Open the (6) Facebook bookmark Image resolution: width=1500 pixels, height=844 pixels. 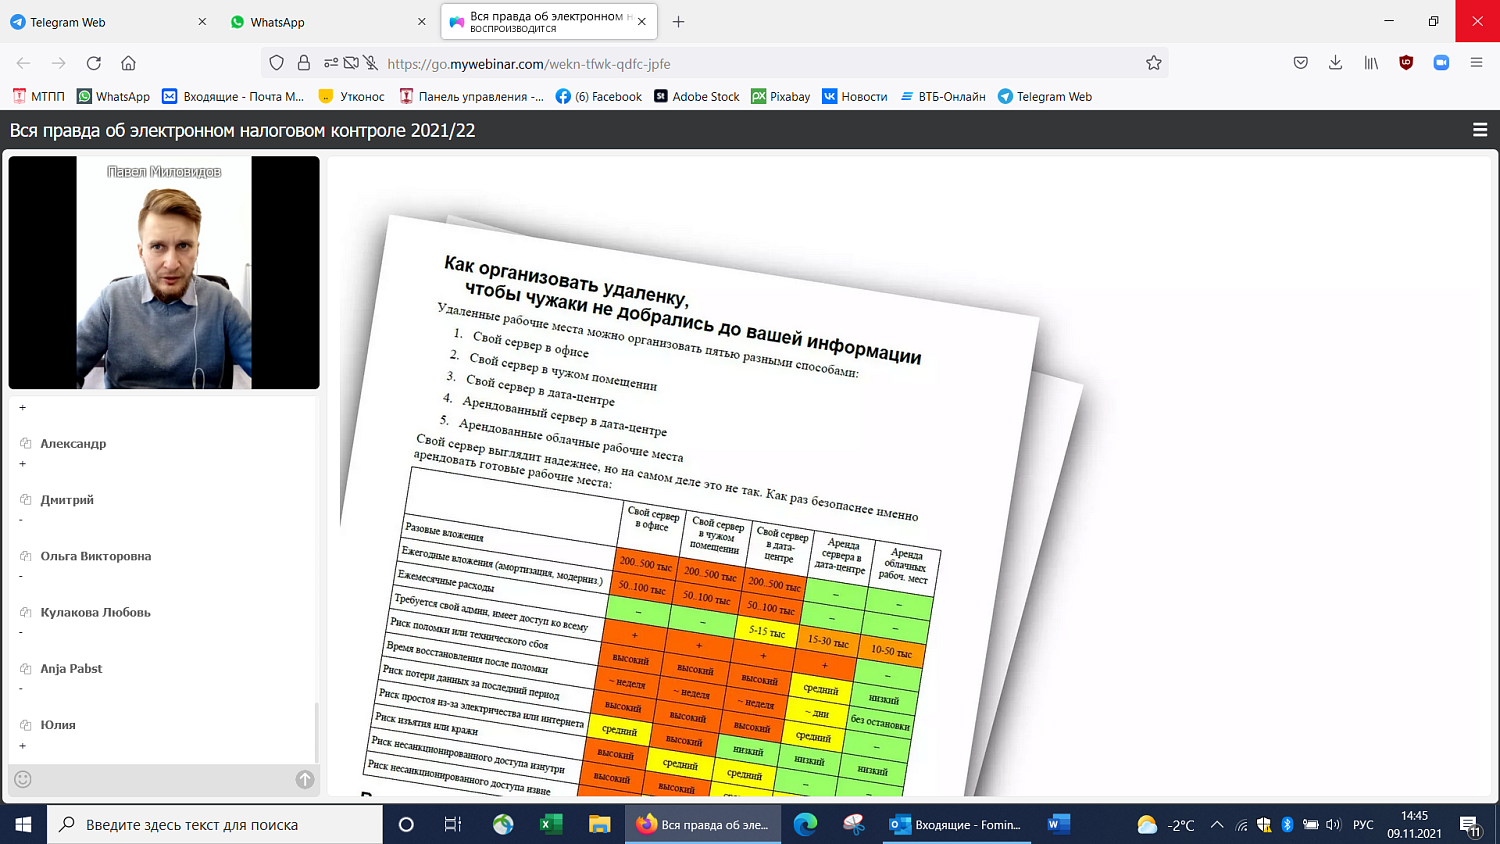599,96
